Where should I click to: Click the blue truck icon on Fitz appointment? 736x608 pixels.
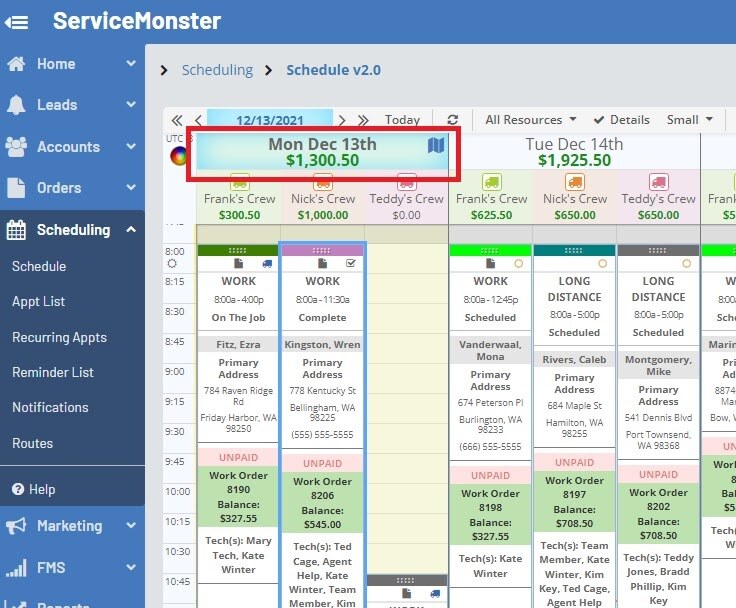(266, 263)
